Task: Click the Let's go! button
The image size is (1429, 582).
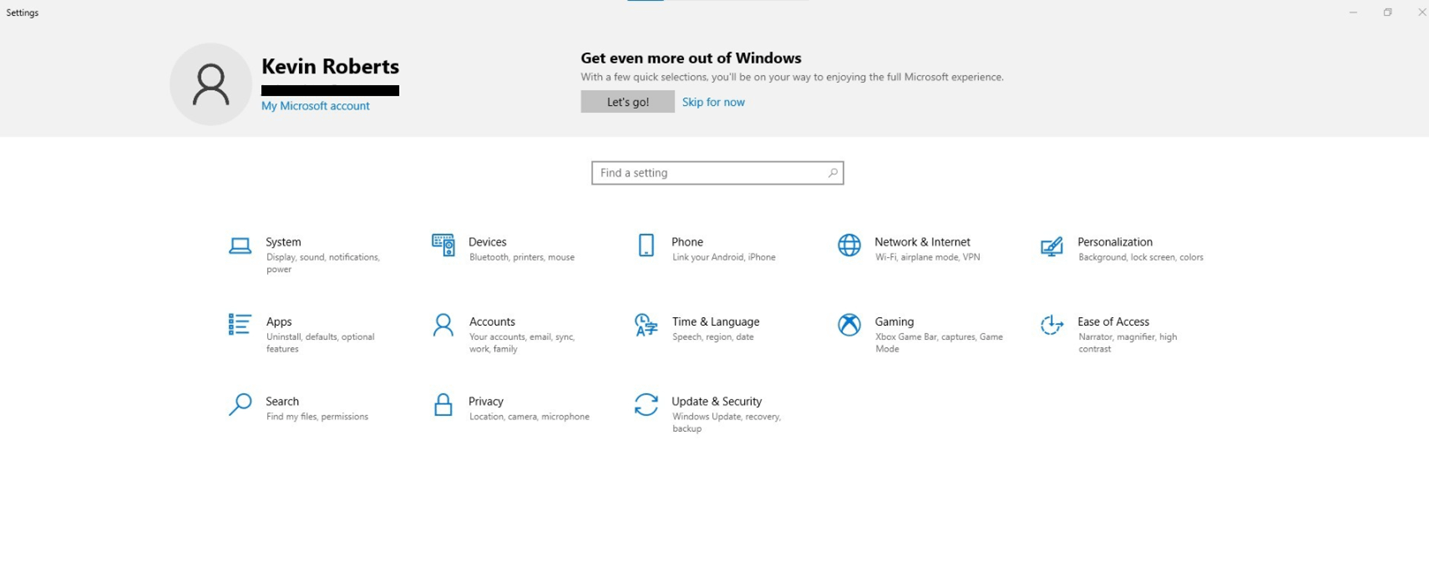Action: pos(628,102)
